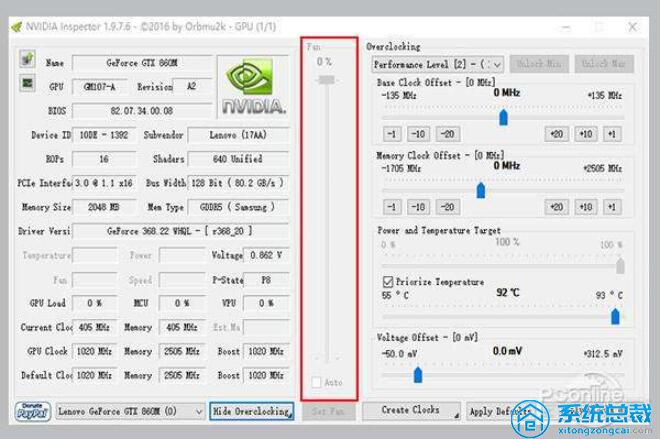Click Memory Clock Offset +1 button

point(612,207)
